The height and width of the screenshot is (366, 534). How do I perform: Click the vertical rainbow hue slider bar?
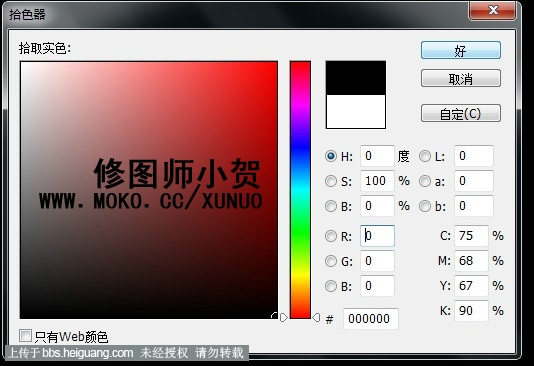click(x=300, y=190)
